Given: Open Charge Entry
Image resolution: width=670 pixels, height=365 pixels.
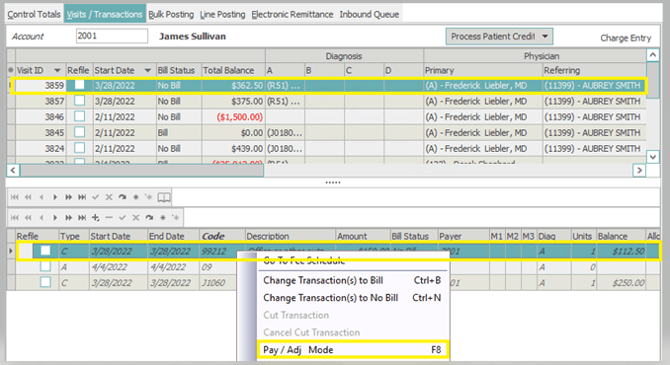Looking at the screenshot, I should pyautogui.click(x=626, y=38).
